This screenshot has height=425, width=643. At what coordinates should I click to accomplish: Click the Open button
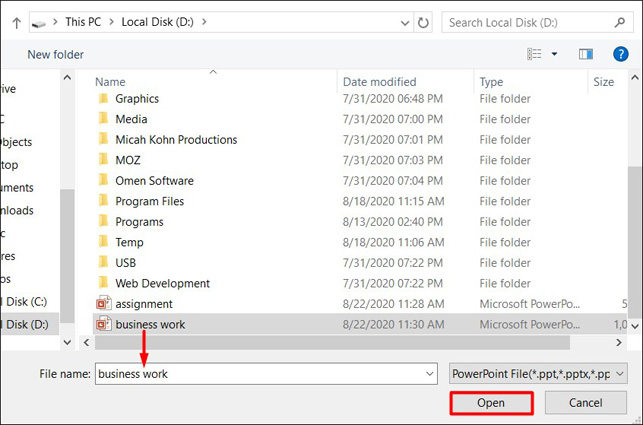tap(490, 403)
